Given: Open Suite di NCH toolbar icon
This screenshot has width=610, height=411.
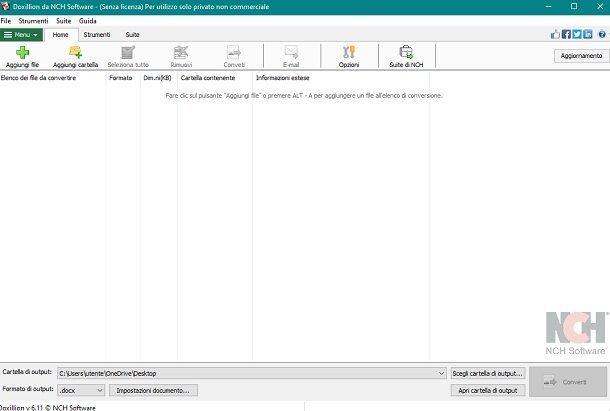Looking at the screenshot, I should tap(406, 52).
